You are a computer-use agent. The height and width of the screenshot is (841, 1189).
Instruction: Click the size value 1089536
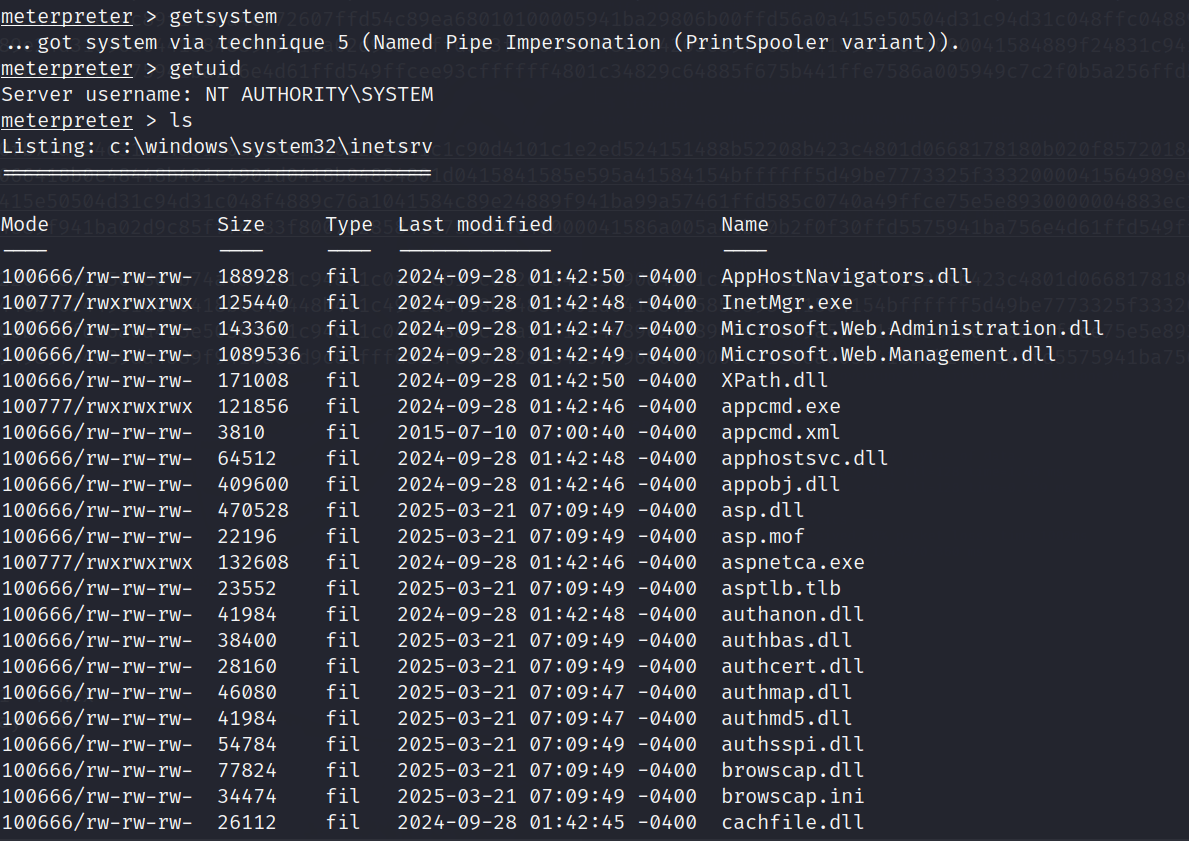[253, 354]
